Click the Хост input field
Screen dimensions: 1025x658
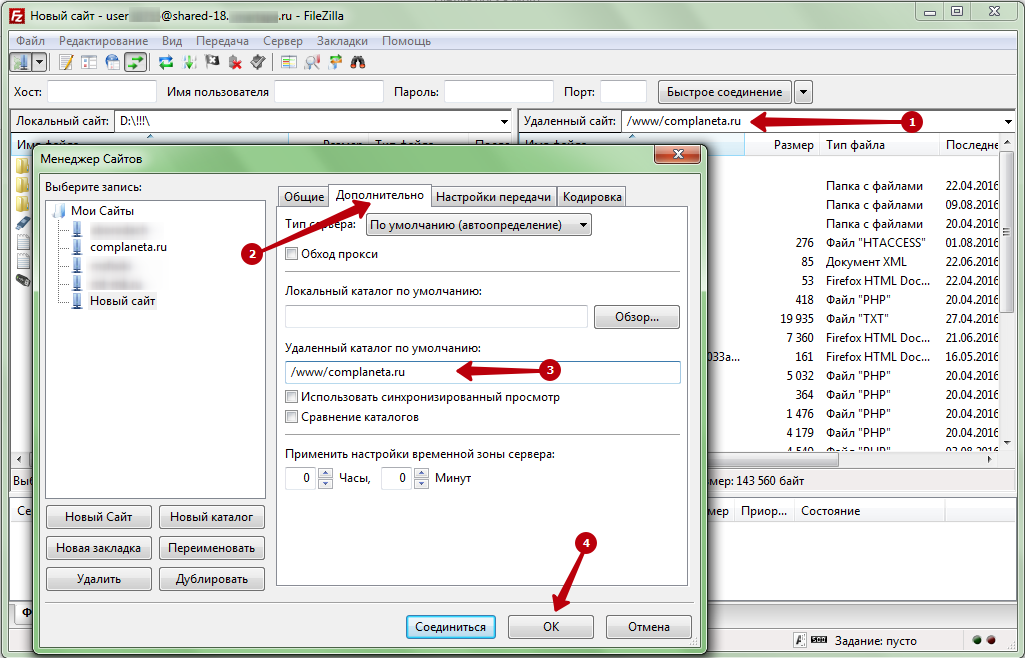(102, 92)
